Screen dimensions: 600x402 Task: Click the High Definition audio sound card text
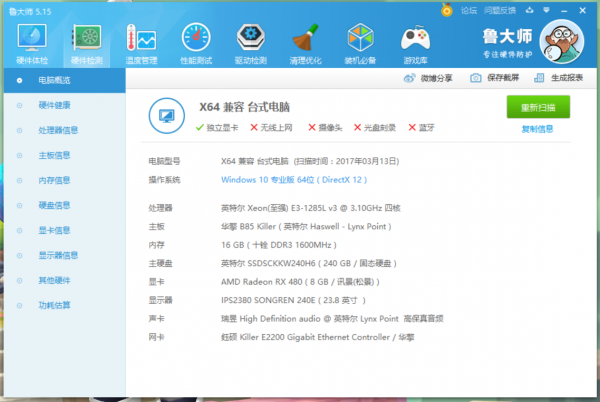(332, 319)
